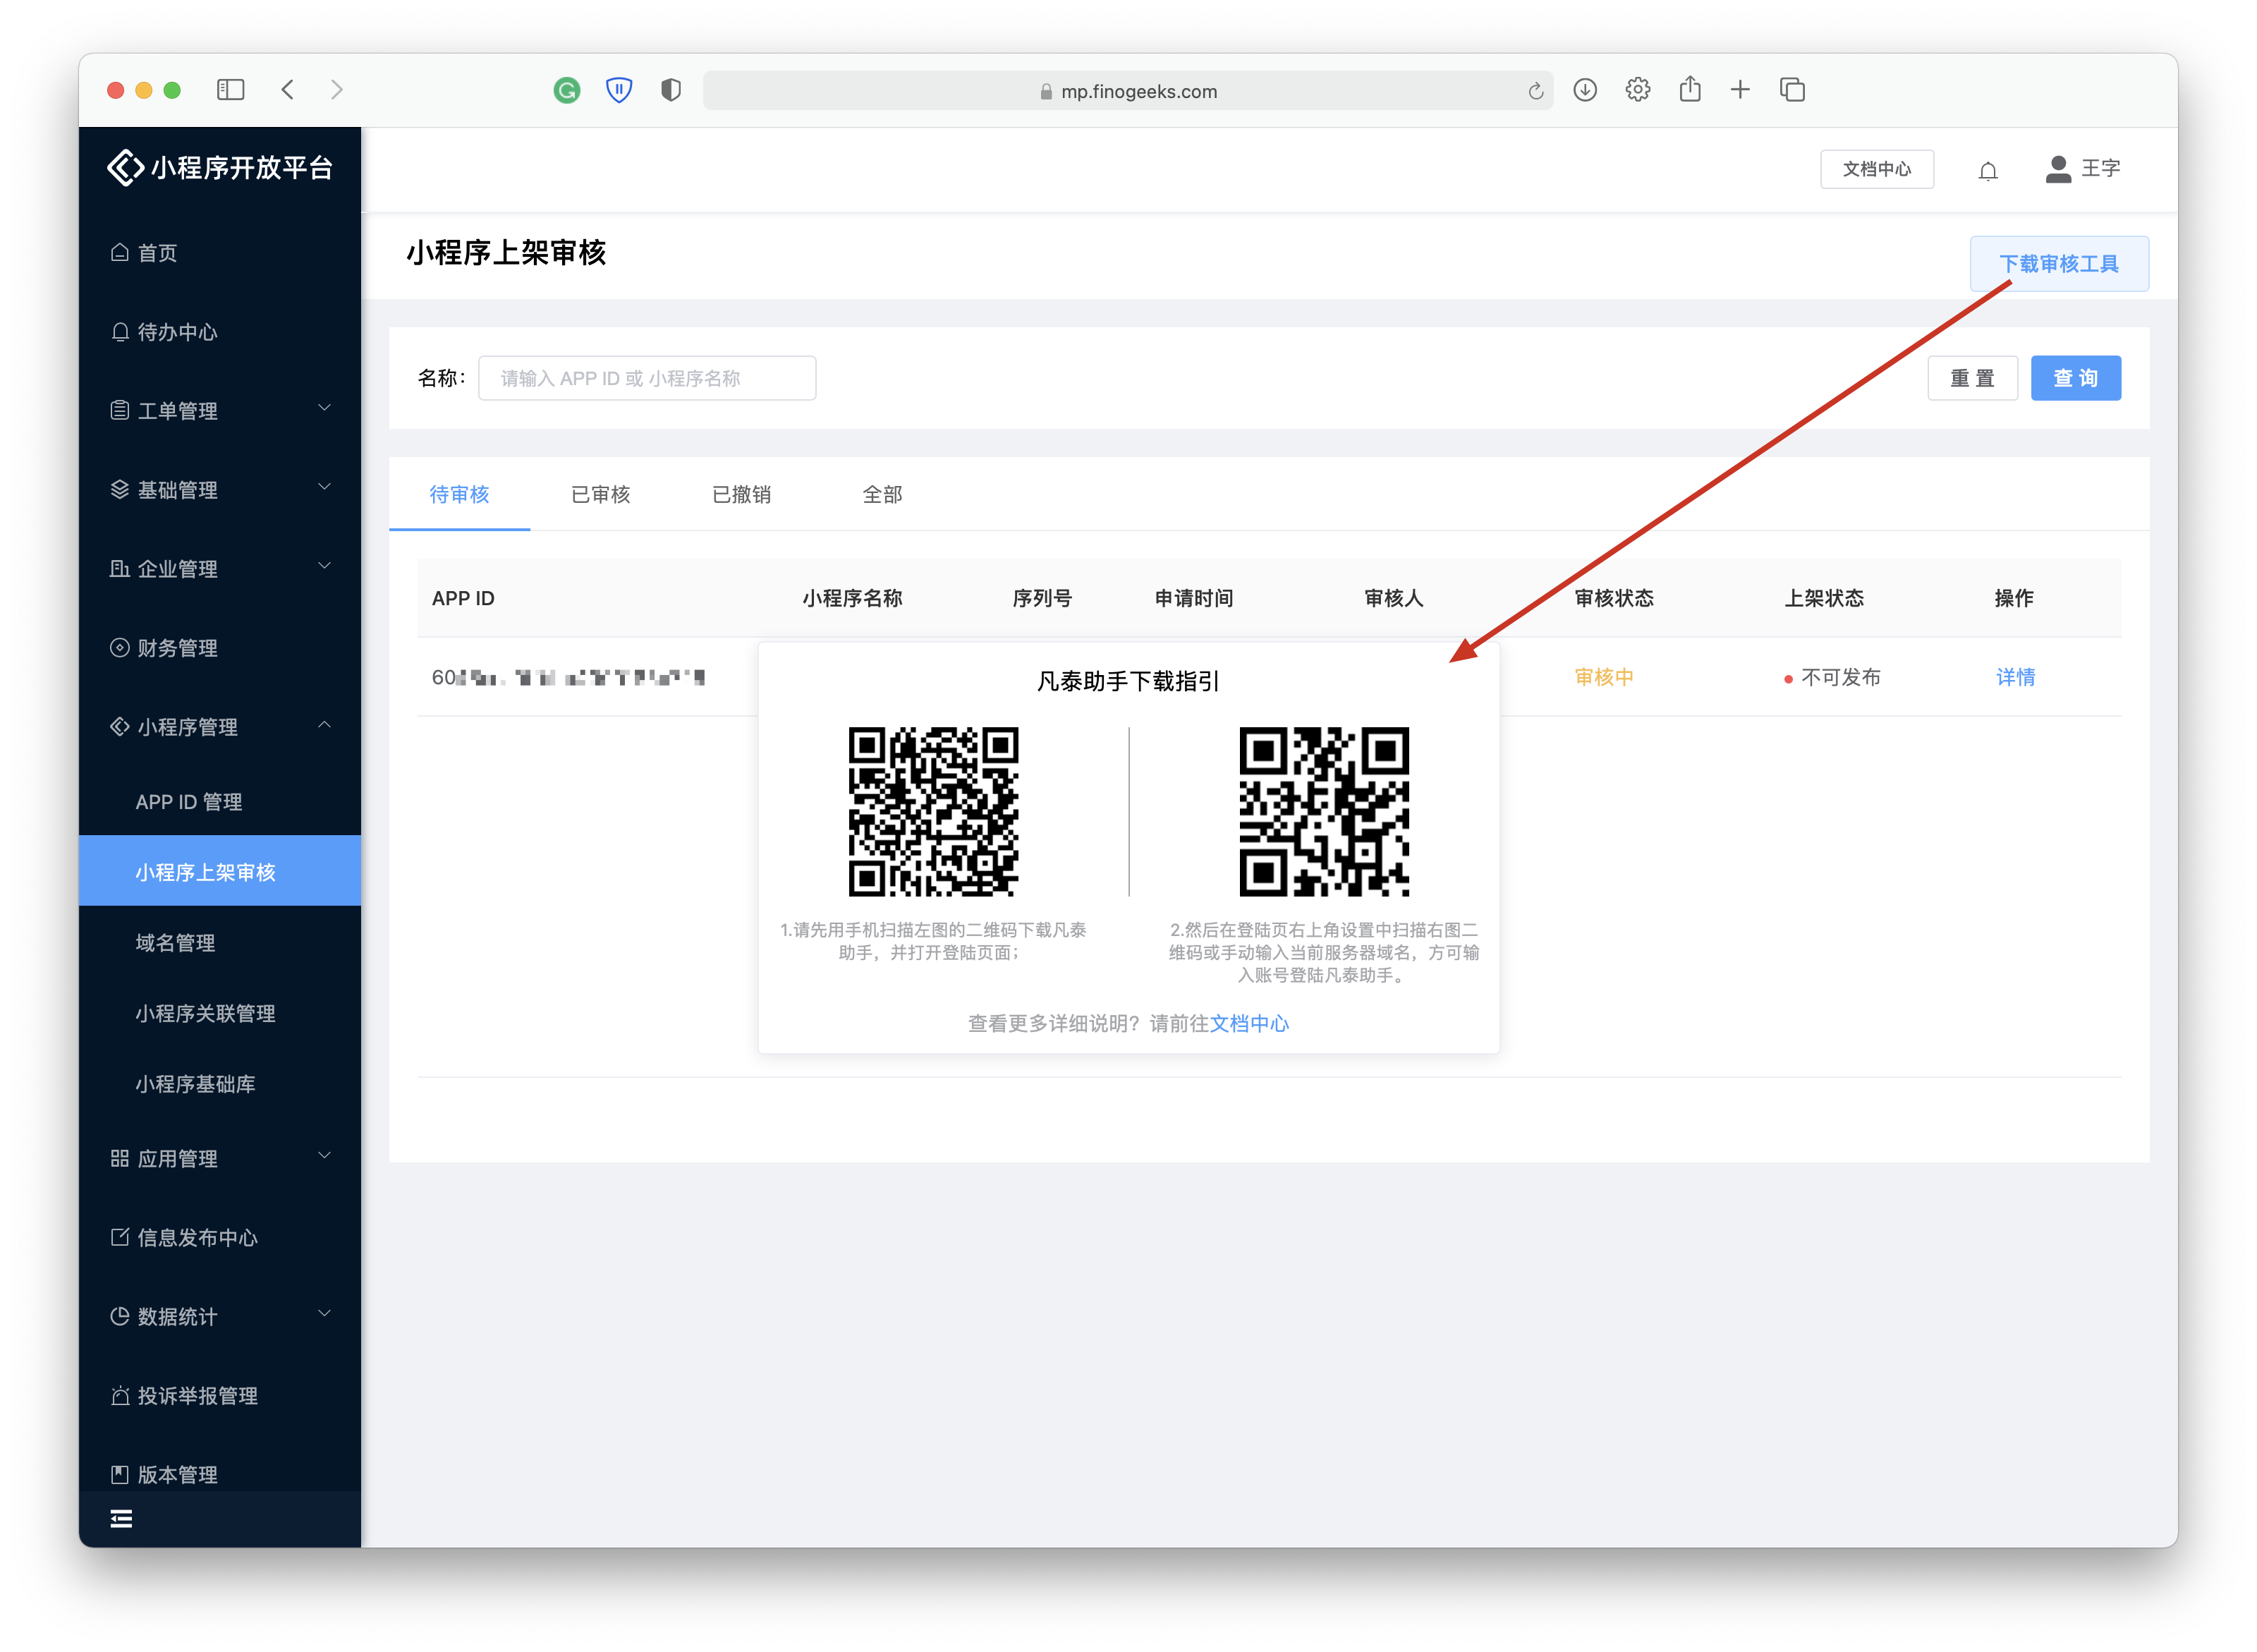The width and height of the screenshot is (2257, 1652).
Task: Click the 审核中 status text
Action: point(1604,677)
